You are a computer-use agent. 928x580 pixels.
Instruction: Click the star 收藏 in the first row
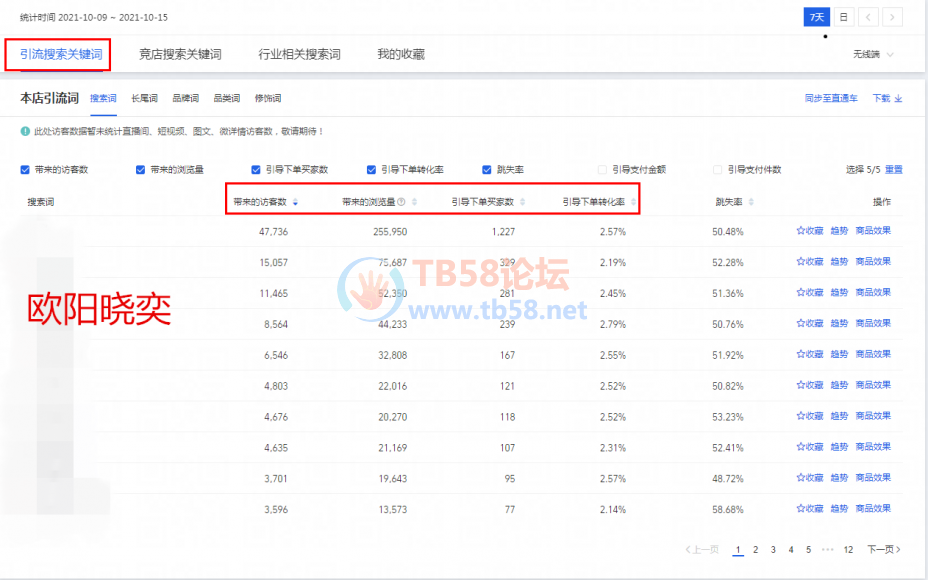tap(809, 231)
